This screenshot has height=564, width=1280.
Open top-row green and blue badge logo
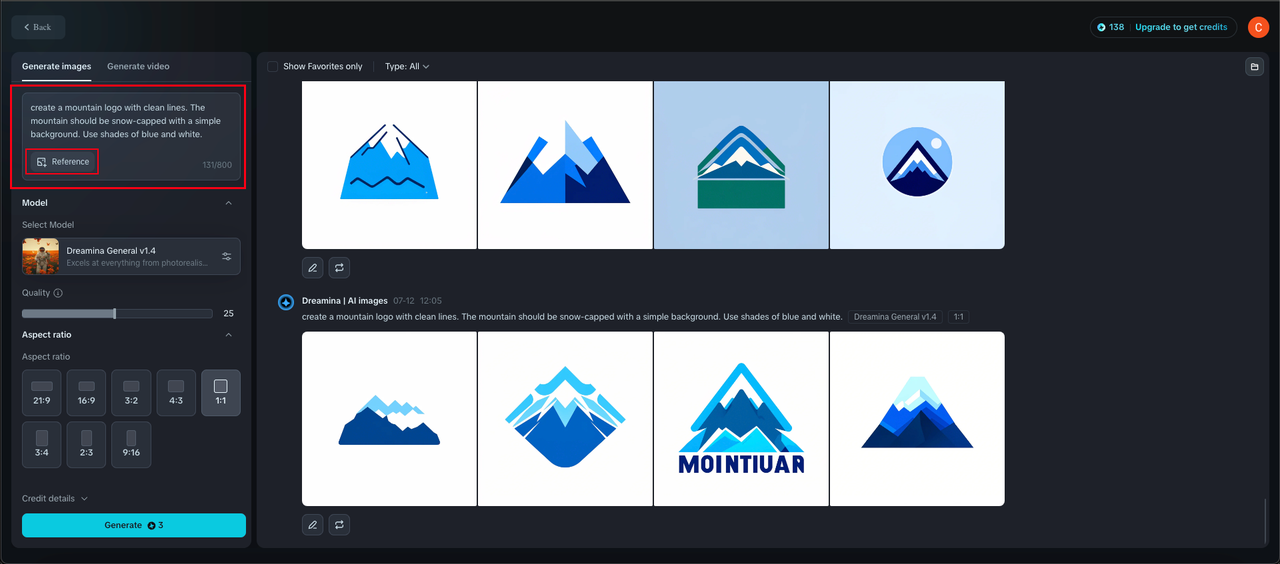click(x=741, y=165)
